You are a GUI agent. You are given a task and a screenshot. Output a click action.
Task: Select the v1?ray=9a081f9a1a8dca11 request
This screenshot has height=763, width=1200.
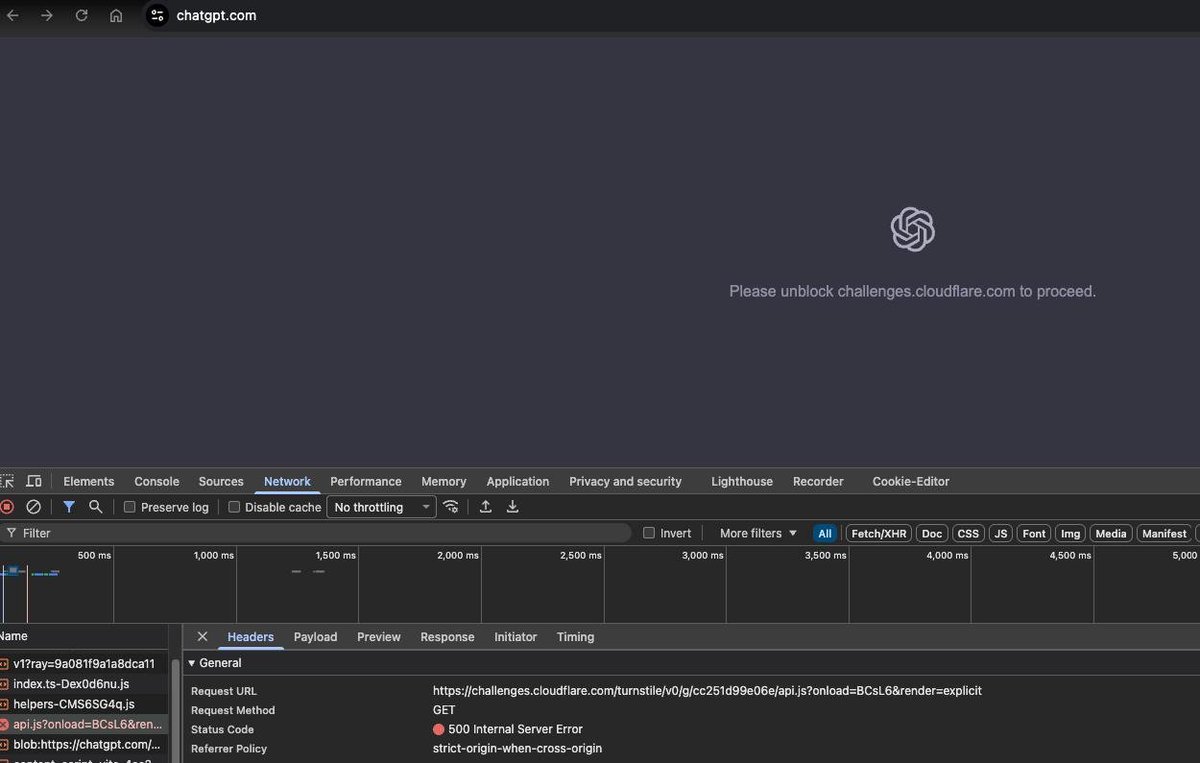[x=84, y=664]
